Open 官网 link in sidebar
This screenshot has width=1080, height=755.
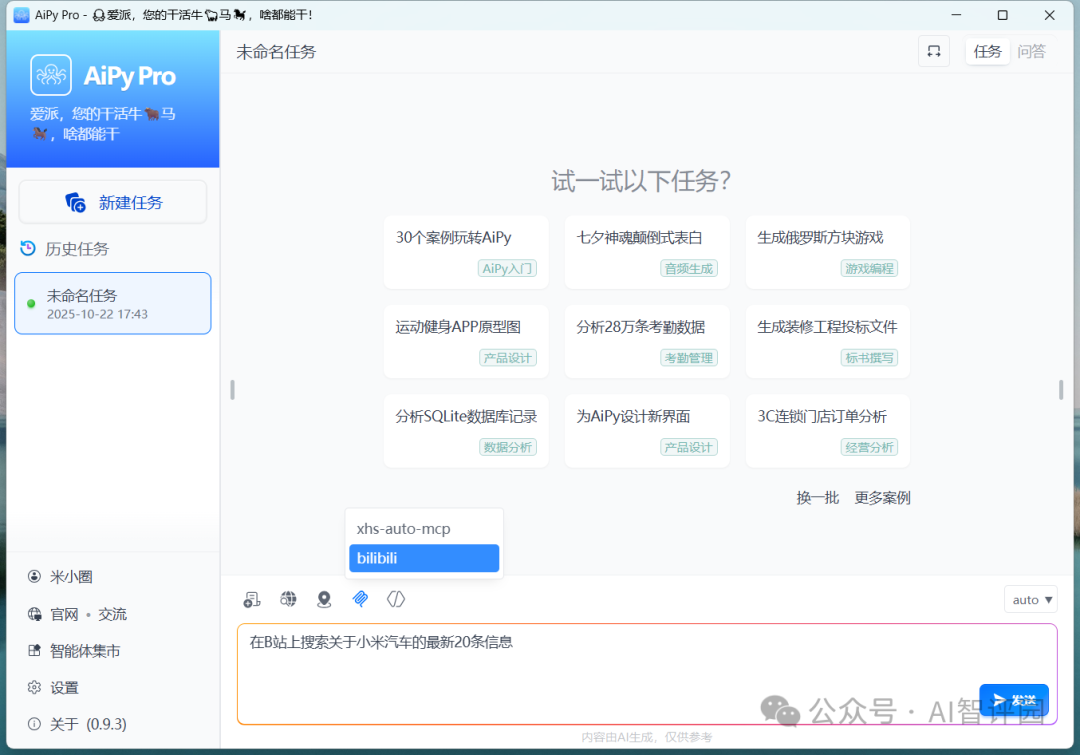pyautogui.click(x=65, y=614)
